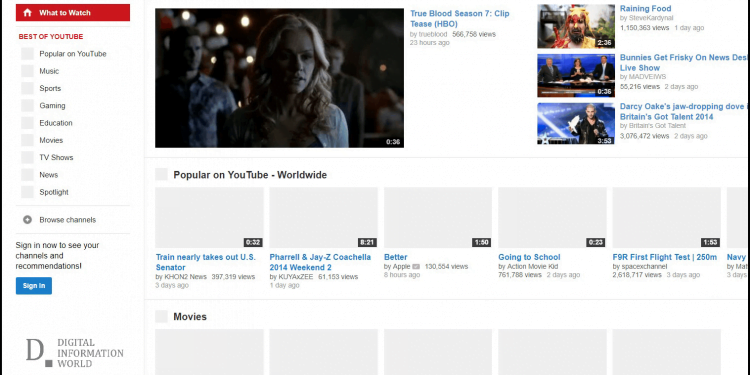
Task: Click the blue Sign in button
Action: (x=33, y=286)
